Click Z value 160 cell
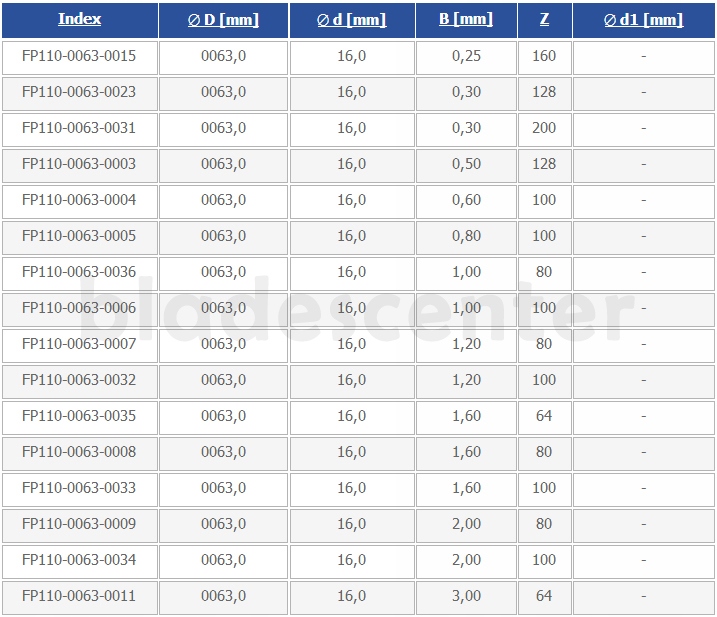717x617 pixels. pyautogui.click(x=545, y=58)
